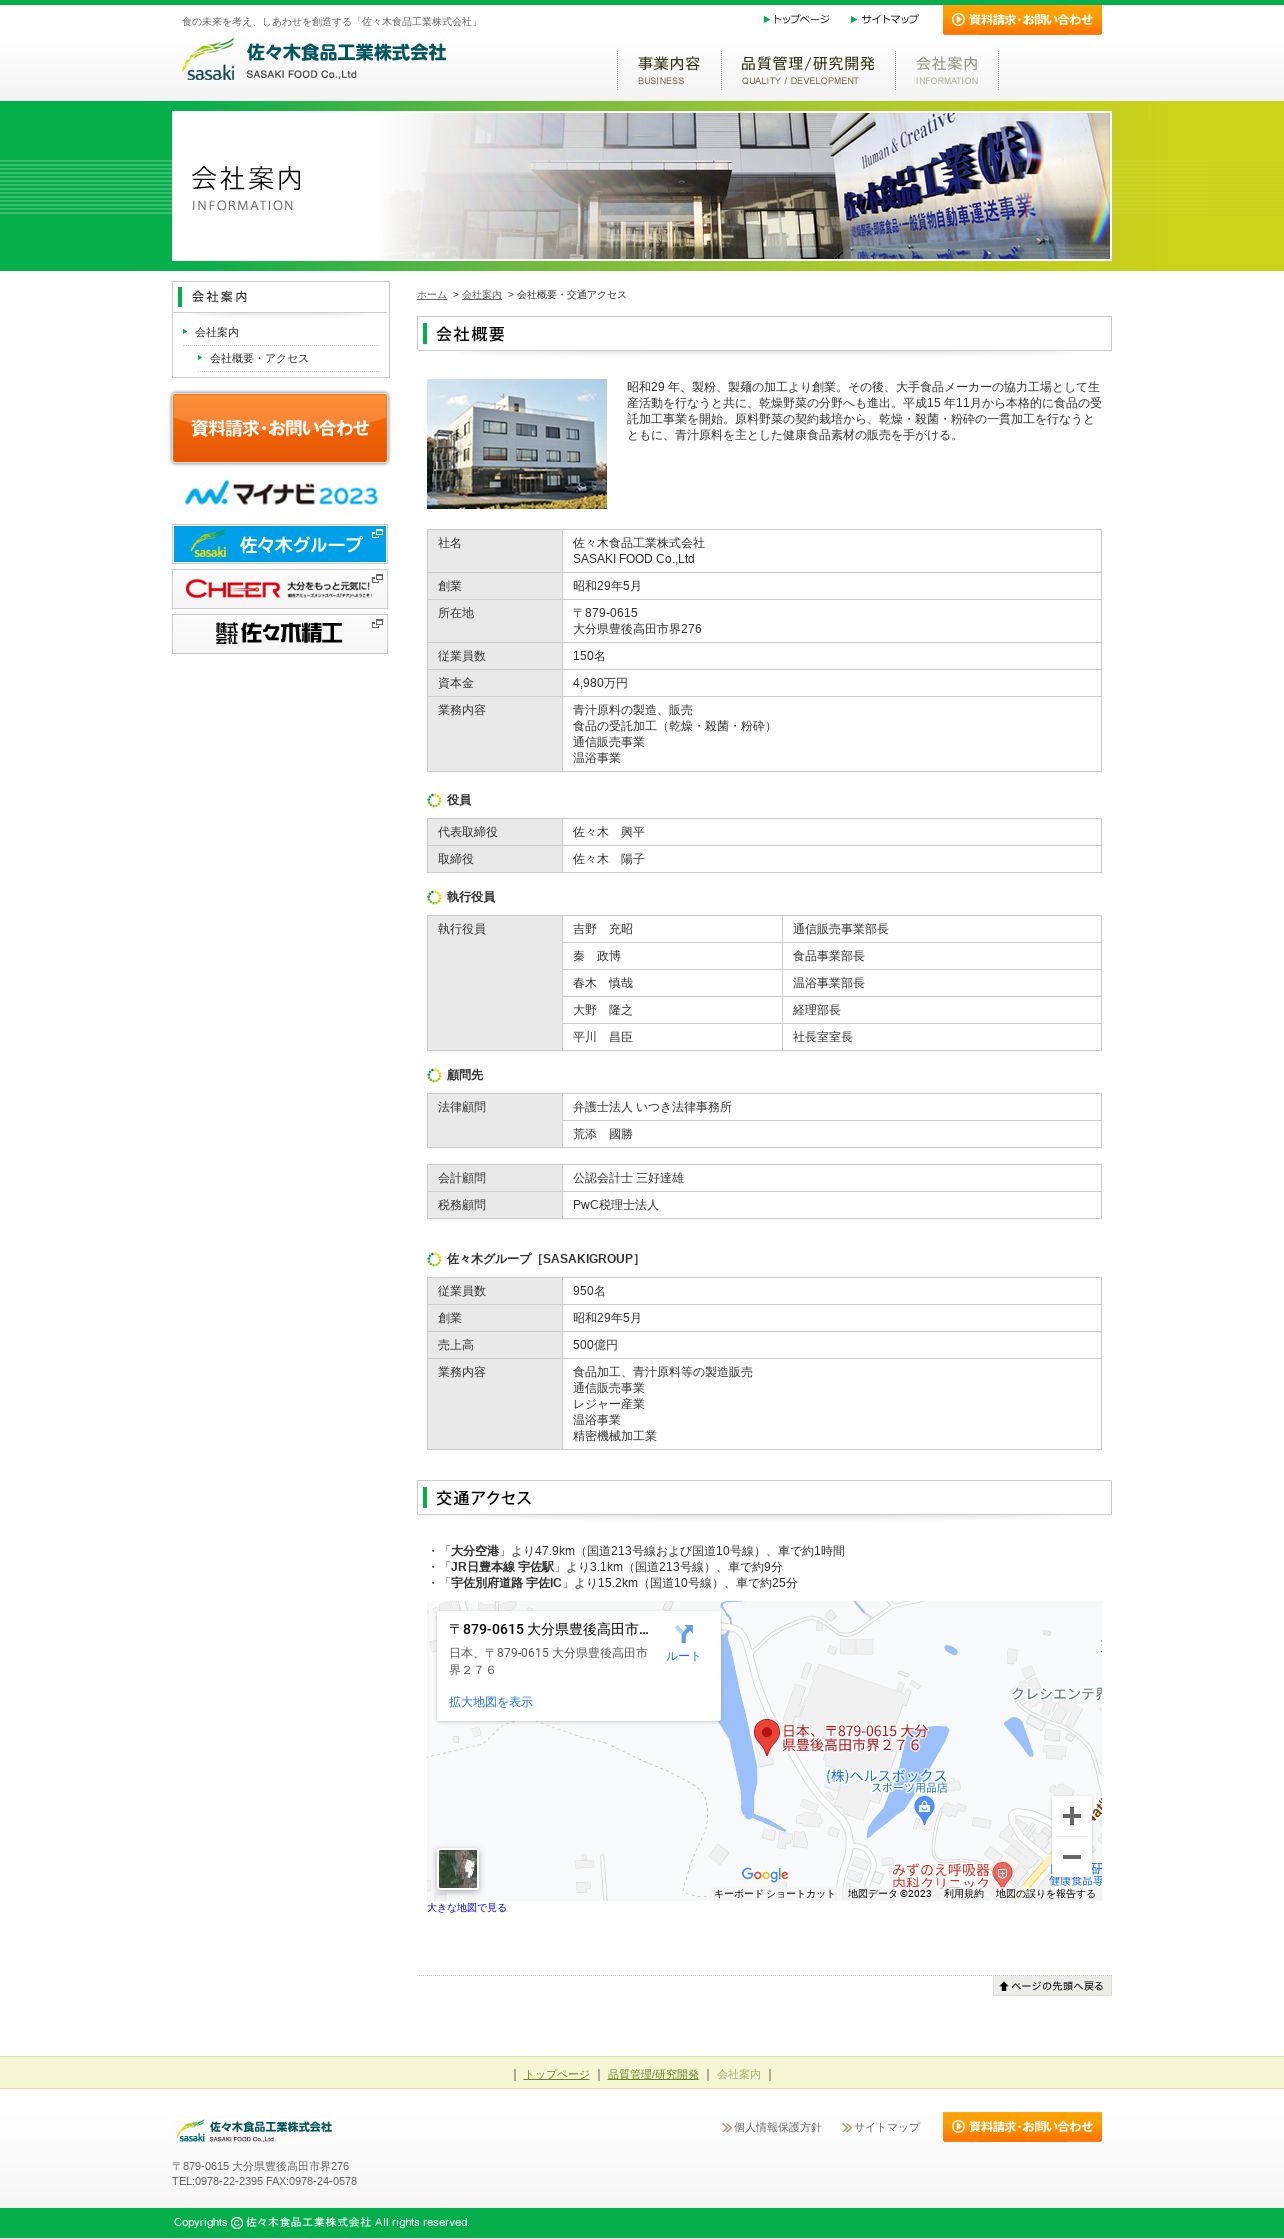Open footer 品質管理/研究開発 link

[653, 2074]
